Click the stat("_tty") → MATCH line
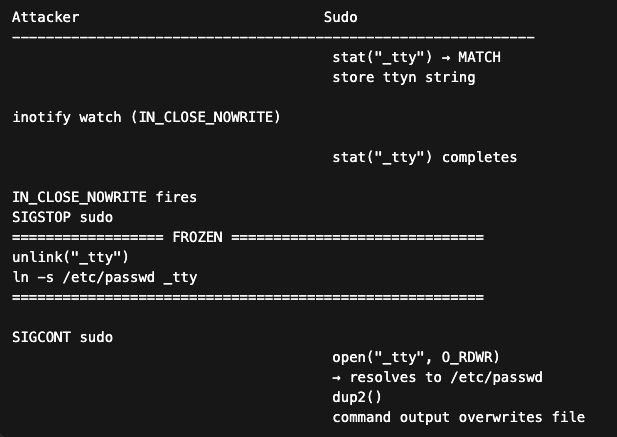 pyautogui.click(x=416, y=57)
